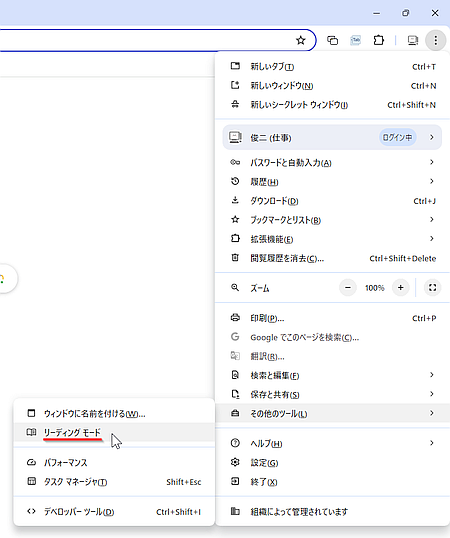Click the key icon for passwords

(235, 162)
